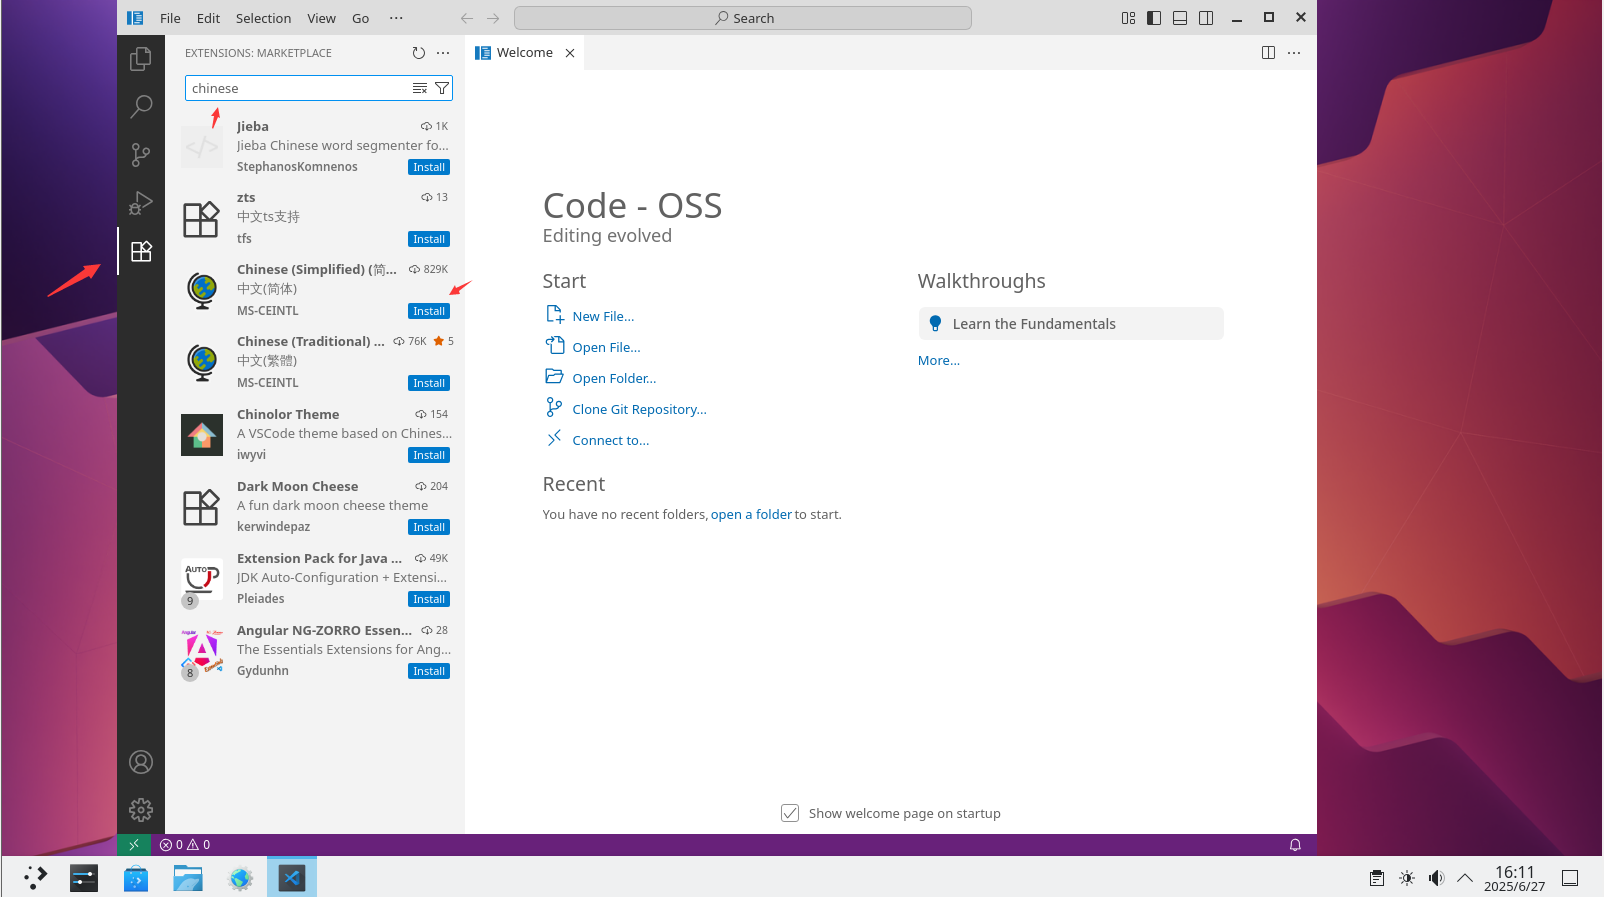Open the volume control in system tray
1604x897 pixels.
[x=1436, y=878]
